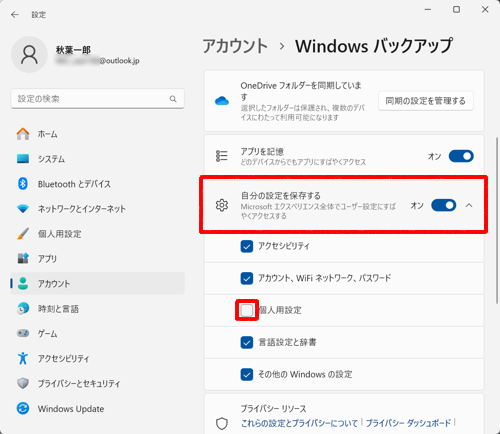This screenshot has width=500, height=434.
Task: Open ホーム in the sidebar
Action: (97, 134)
